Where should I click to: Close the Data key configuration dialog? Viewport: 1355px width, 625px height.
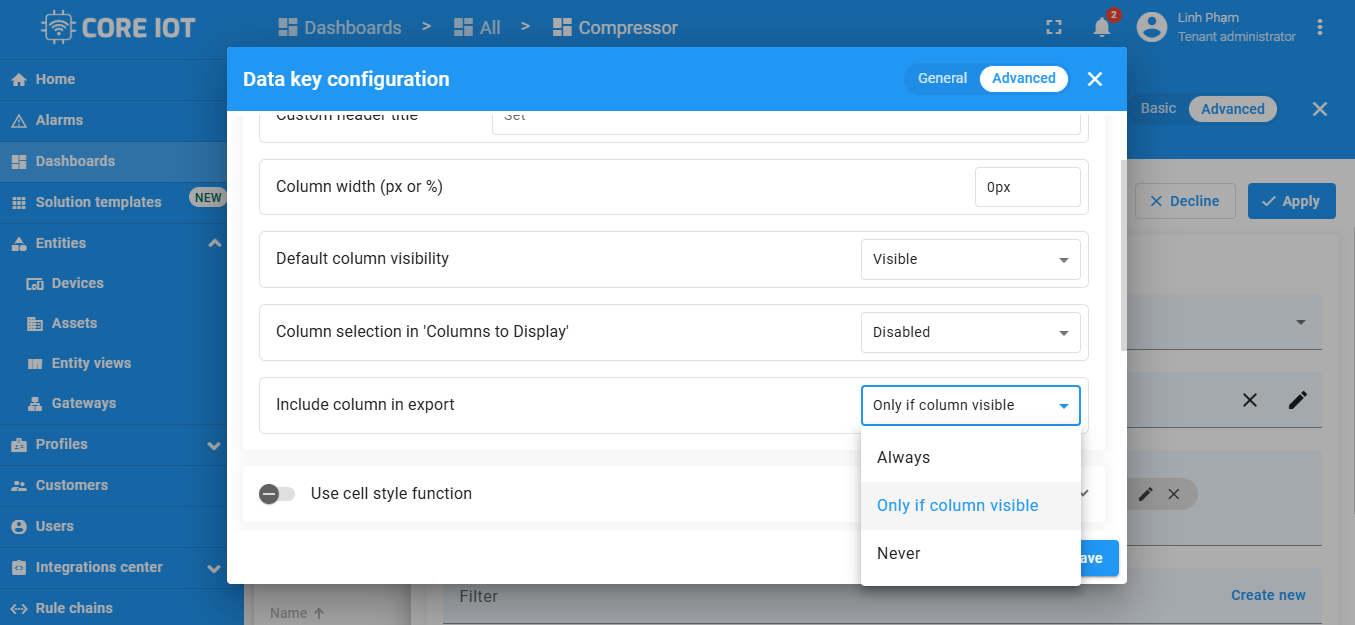click(1095, 79)
